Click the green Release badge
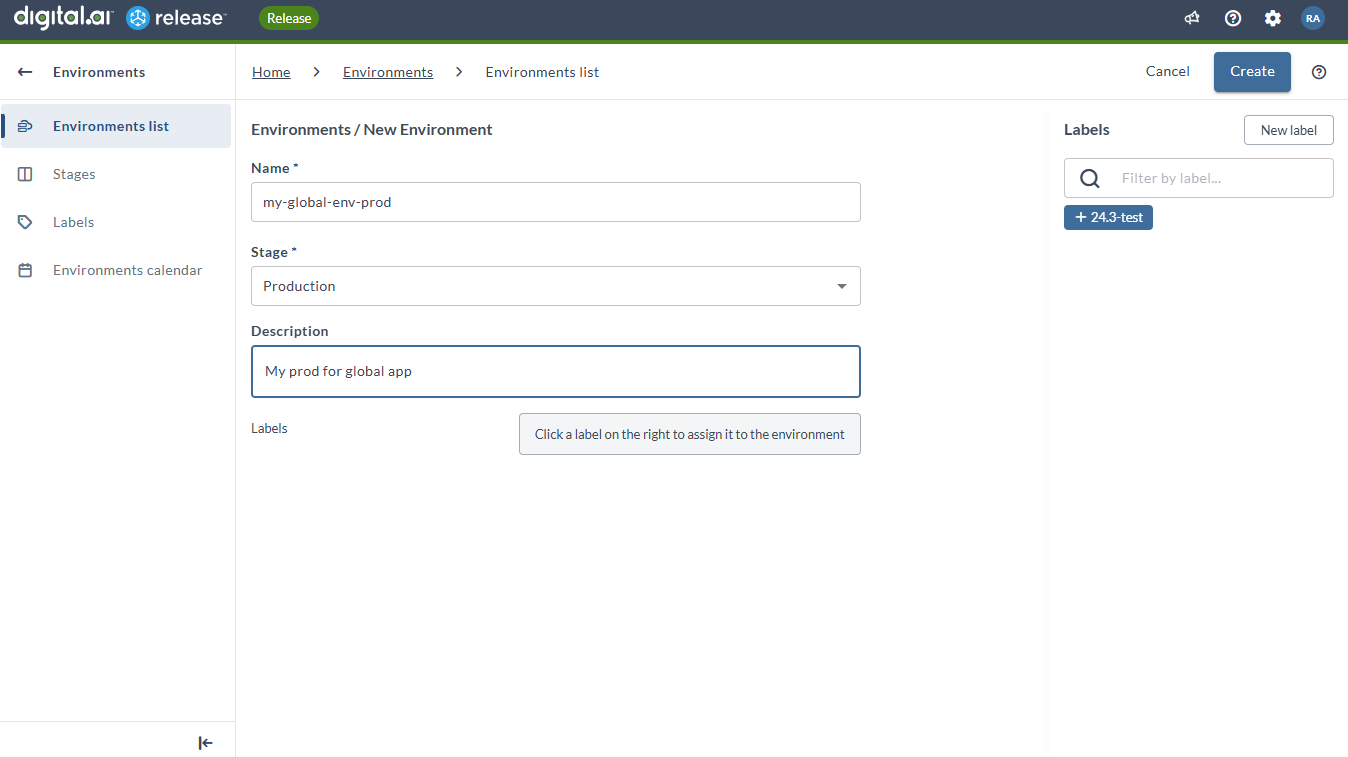Screen dimensions: 1348x757 pyautogui.click(x=289, y=18)
